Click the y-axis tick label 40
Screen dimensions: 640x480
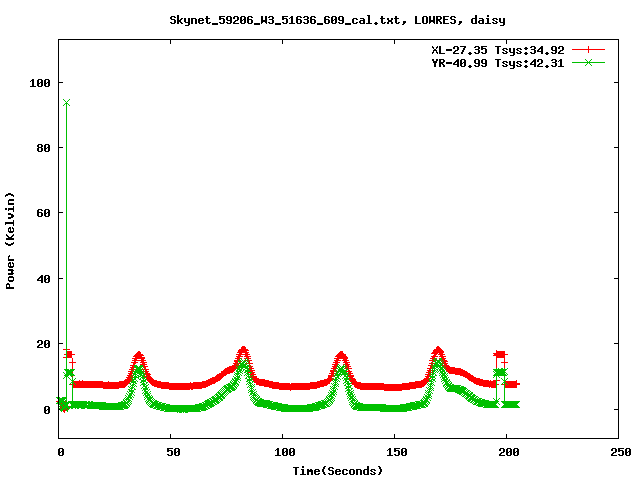pyautogui.click(x=44, y=279)
